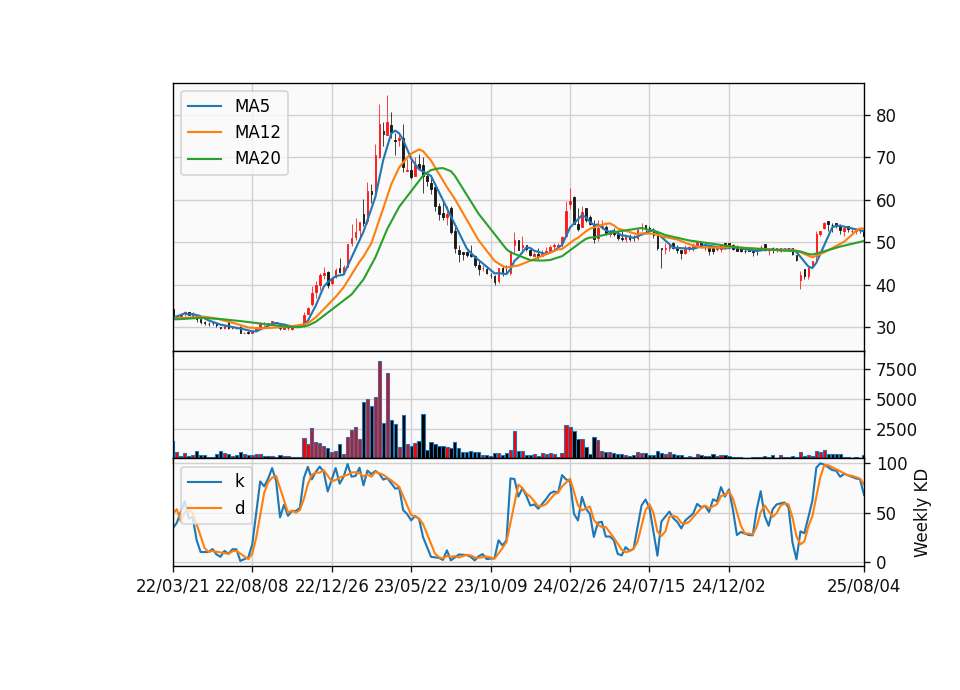960x690 pixels.
Task: Click the green MA20 legend line sample
Action: [204, 159]
